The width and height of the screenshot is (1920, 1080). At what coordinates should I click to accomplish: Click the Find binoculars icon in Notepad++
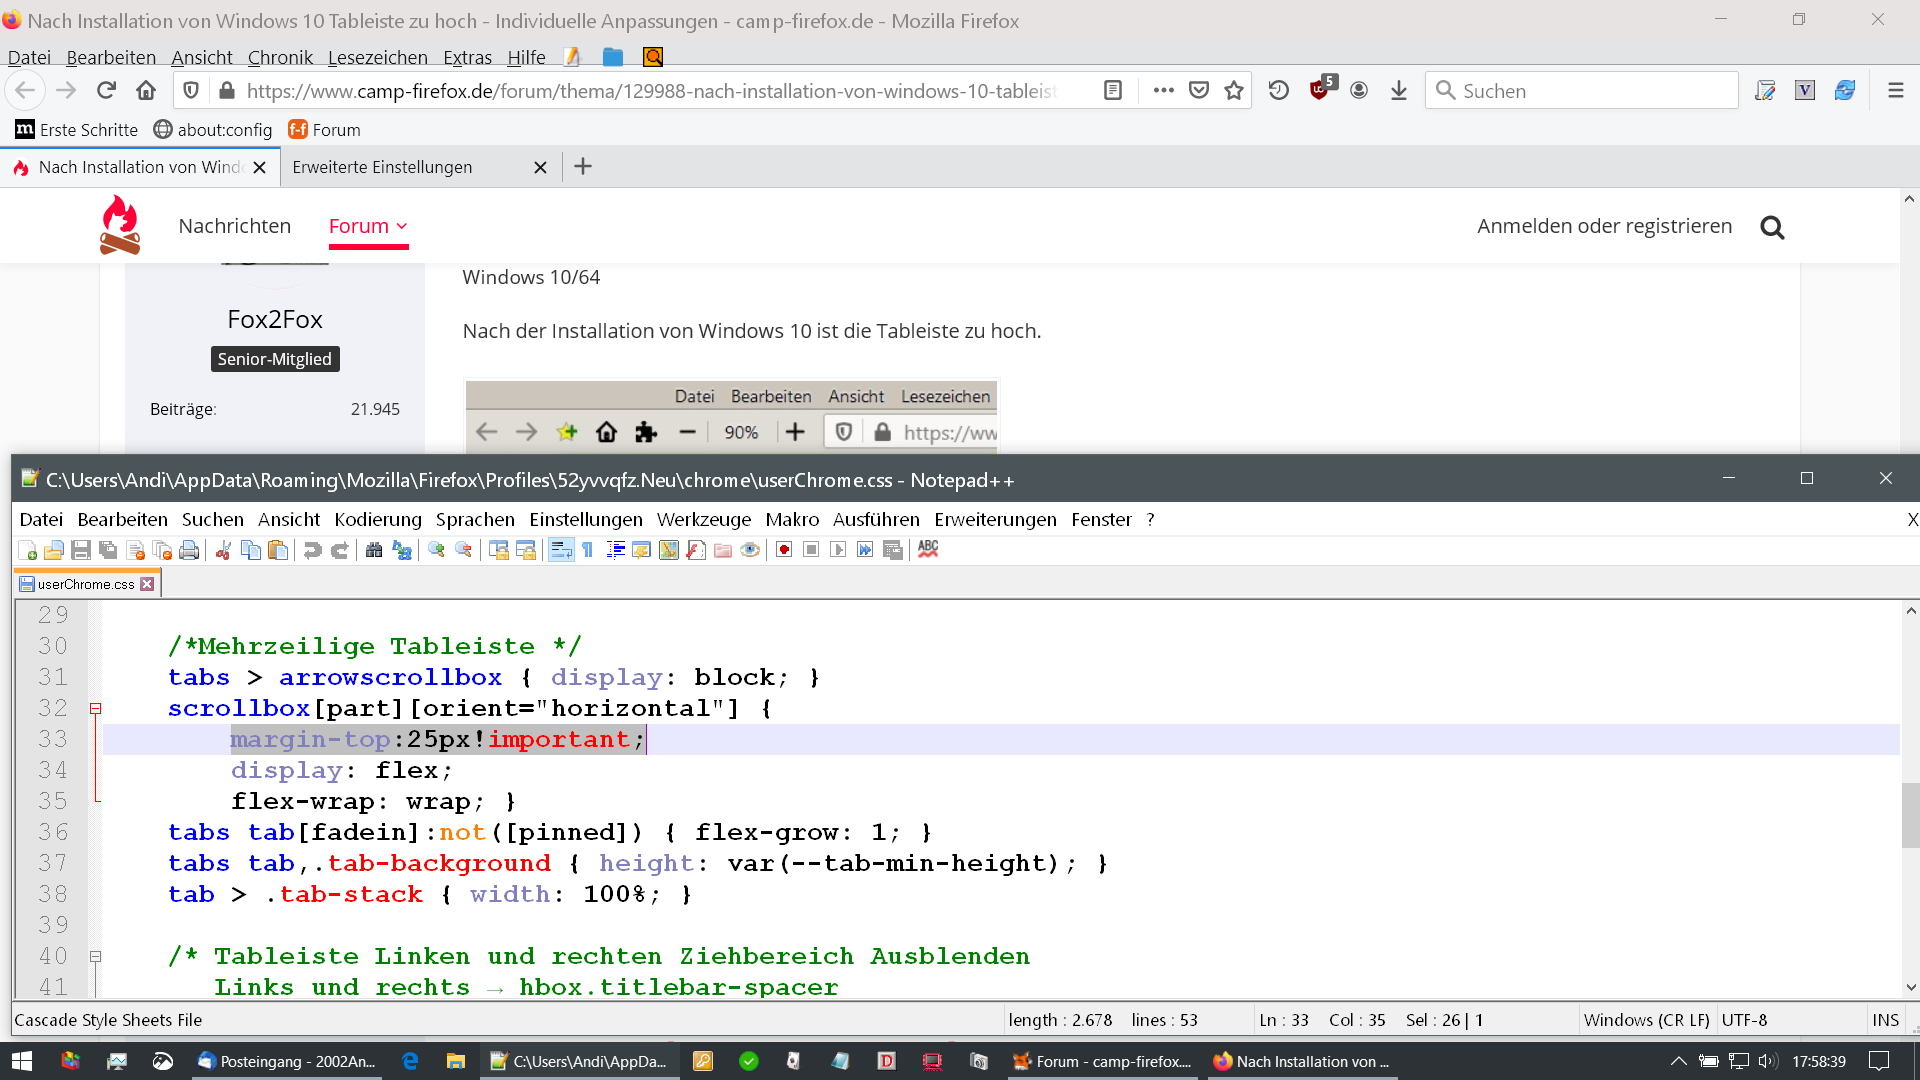click(373, 550)
